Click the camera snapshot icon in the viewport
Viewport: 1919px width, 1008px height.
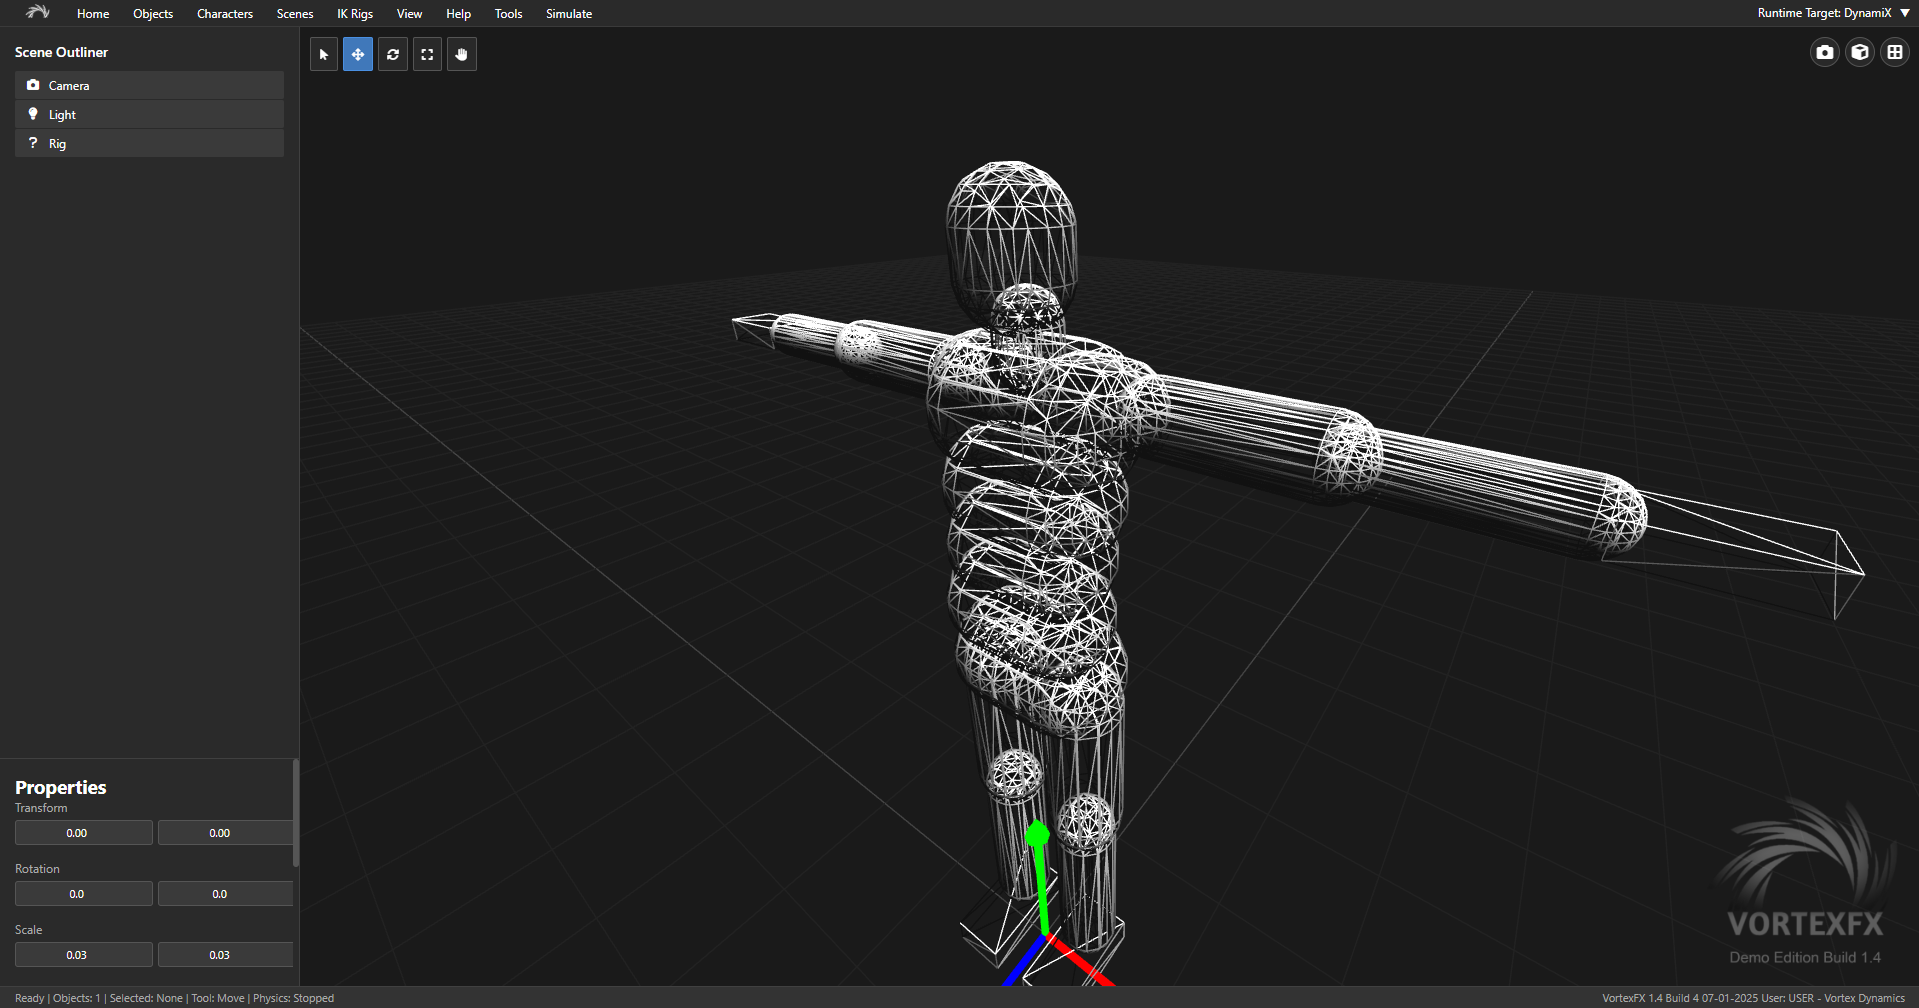(x=1825, y=52)
